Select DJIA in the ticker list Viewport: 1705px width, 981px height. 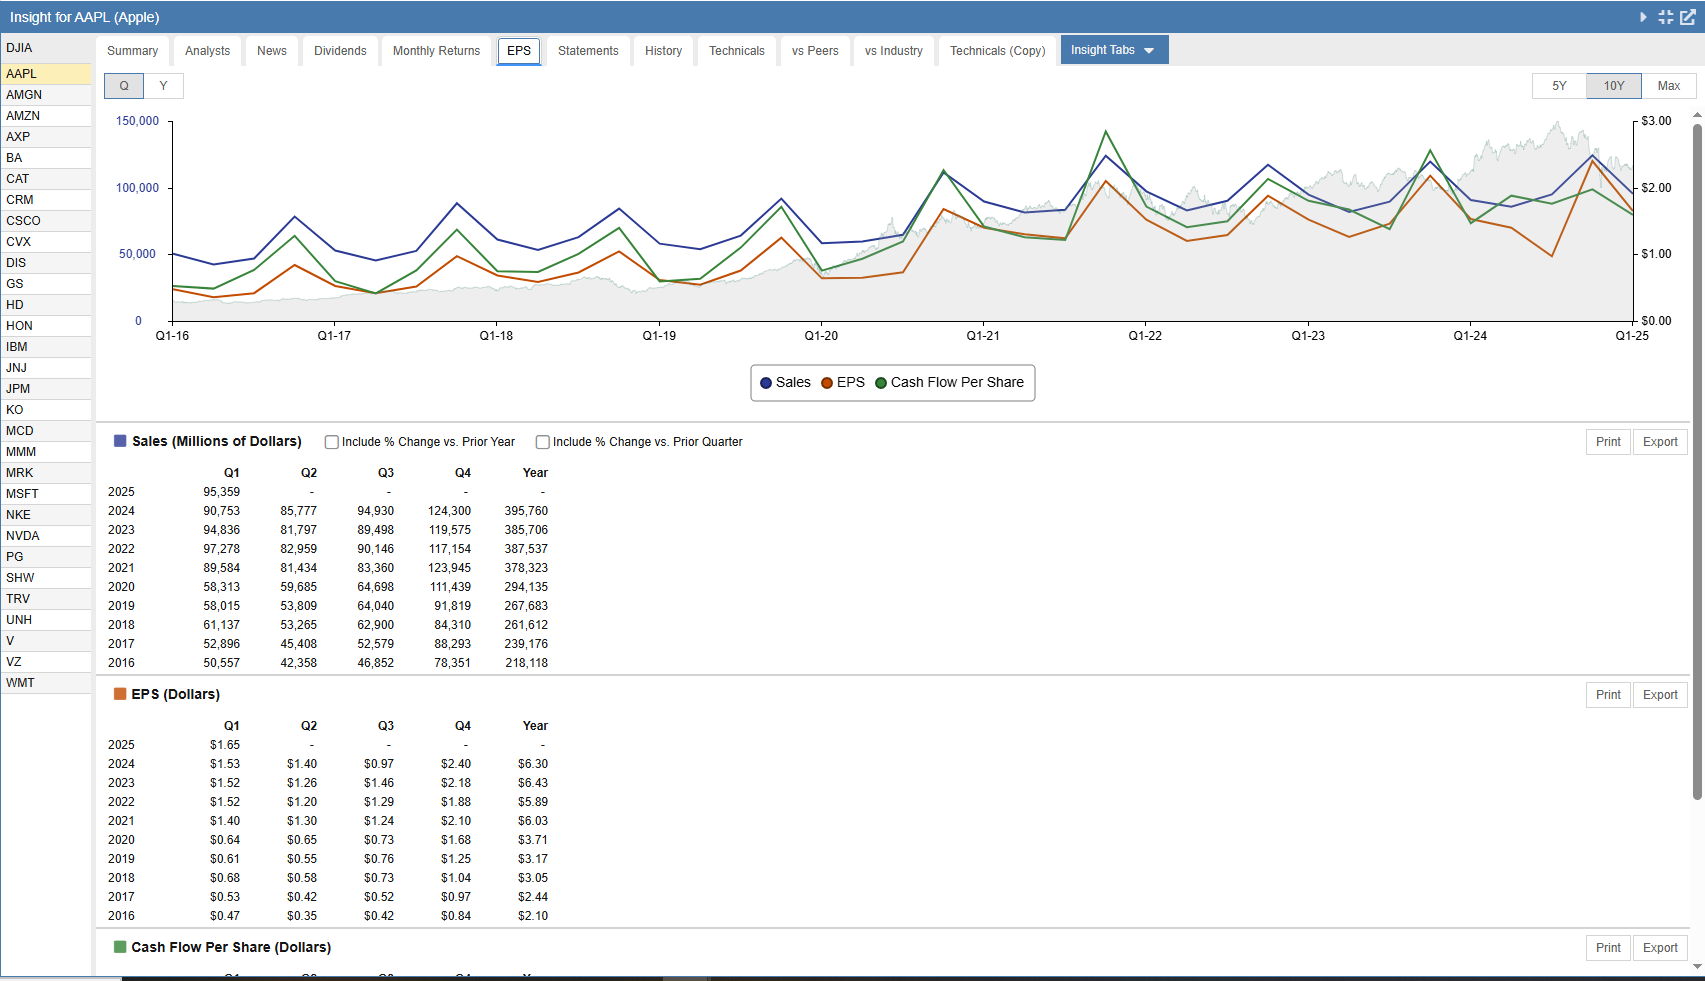[x=46, y=48]
